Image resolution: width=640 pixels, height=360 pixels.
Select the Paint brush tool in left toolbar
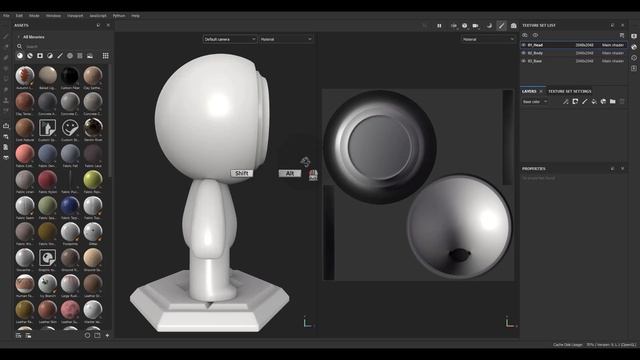click(x=6, y=36)
